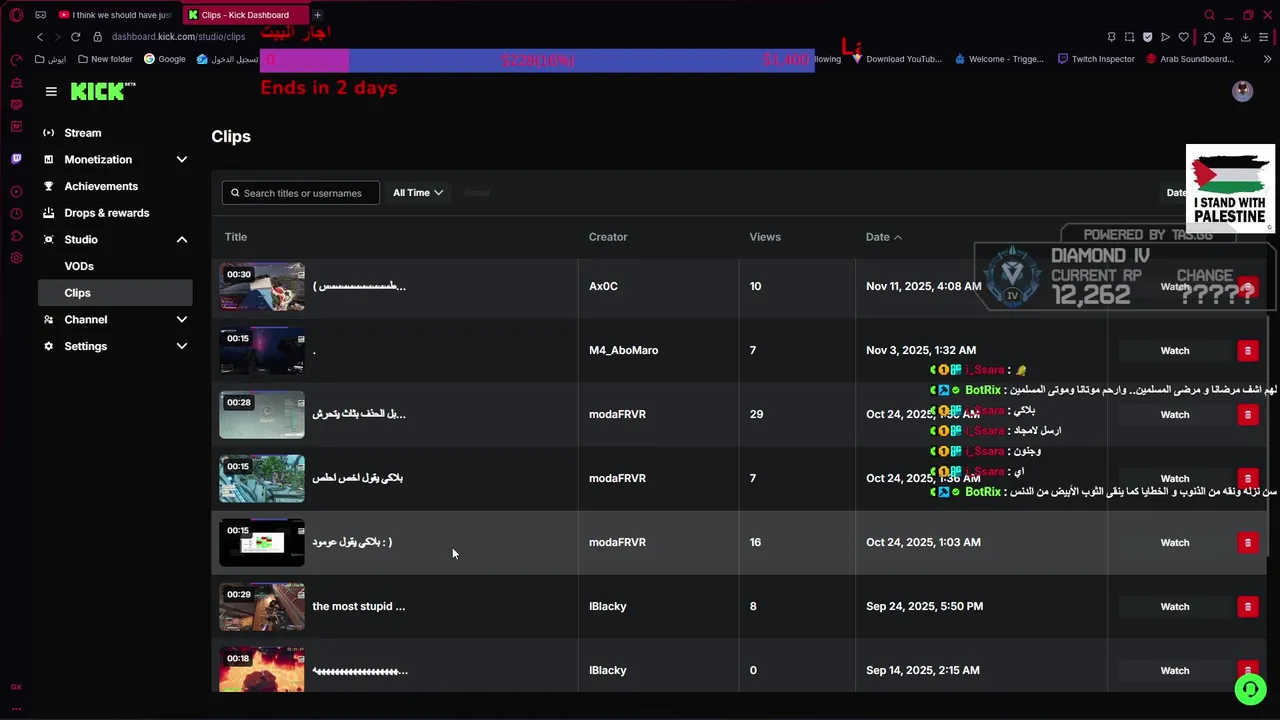Click the Search titles or usernames field
Screen dimensions: 1280x720
300,193
